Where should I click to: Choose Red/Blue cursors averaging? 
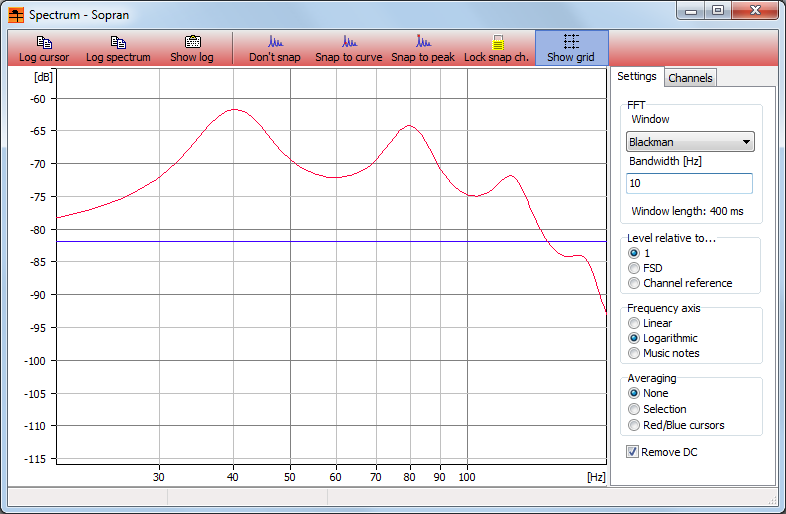tap(634, 425)
